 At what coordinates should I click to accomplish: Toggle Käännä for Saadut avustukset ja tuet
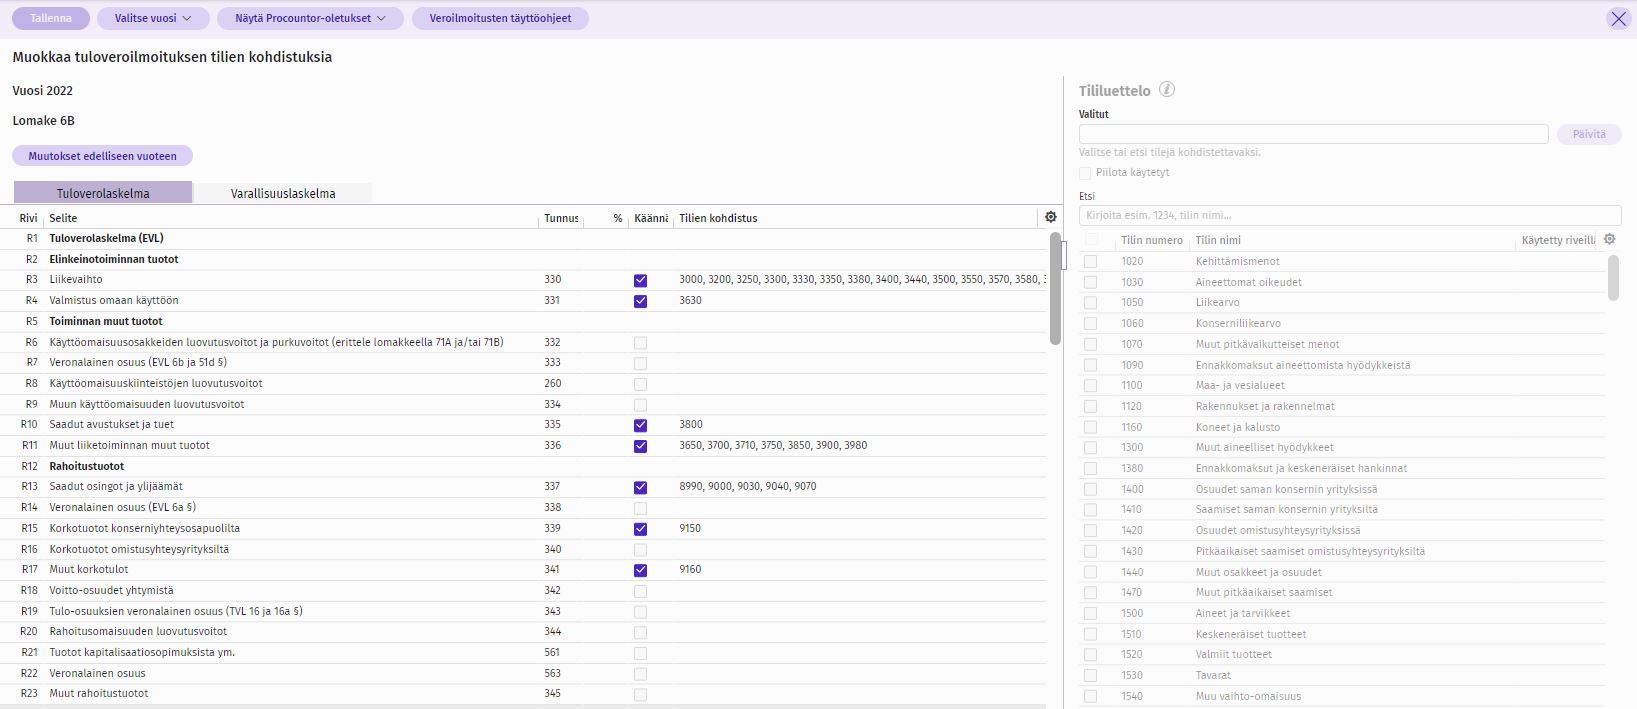tap(640, 426)
